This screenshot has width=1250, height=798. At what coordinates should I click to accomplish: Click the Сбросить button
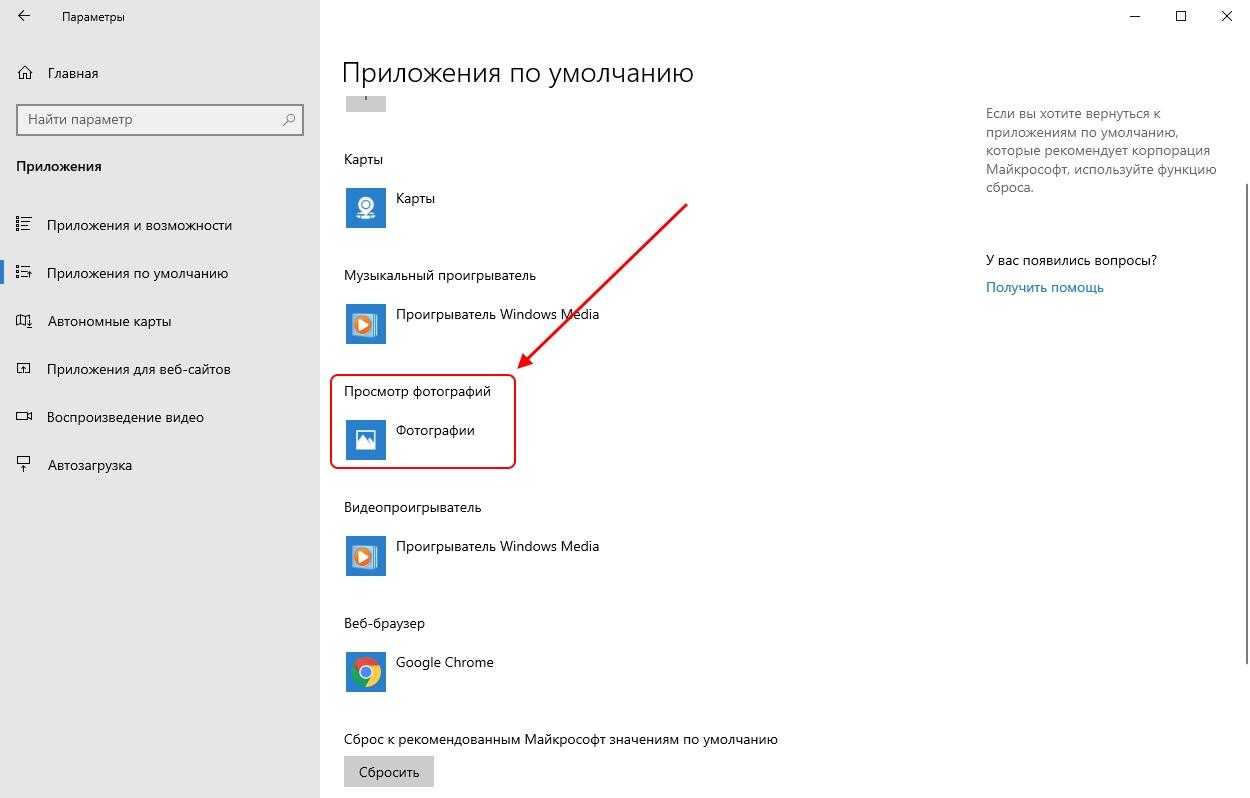tap(389, 772)
